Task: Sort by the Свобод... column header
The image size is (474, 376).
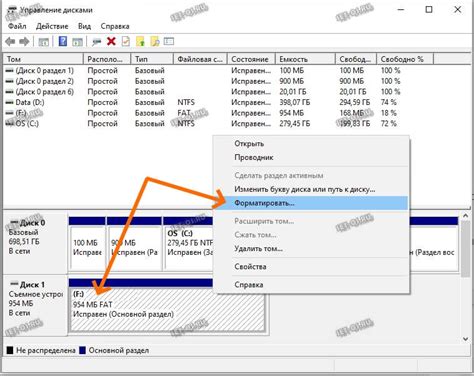Action: tap(356, 59)
